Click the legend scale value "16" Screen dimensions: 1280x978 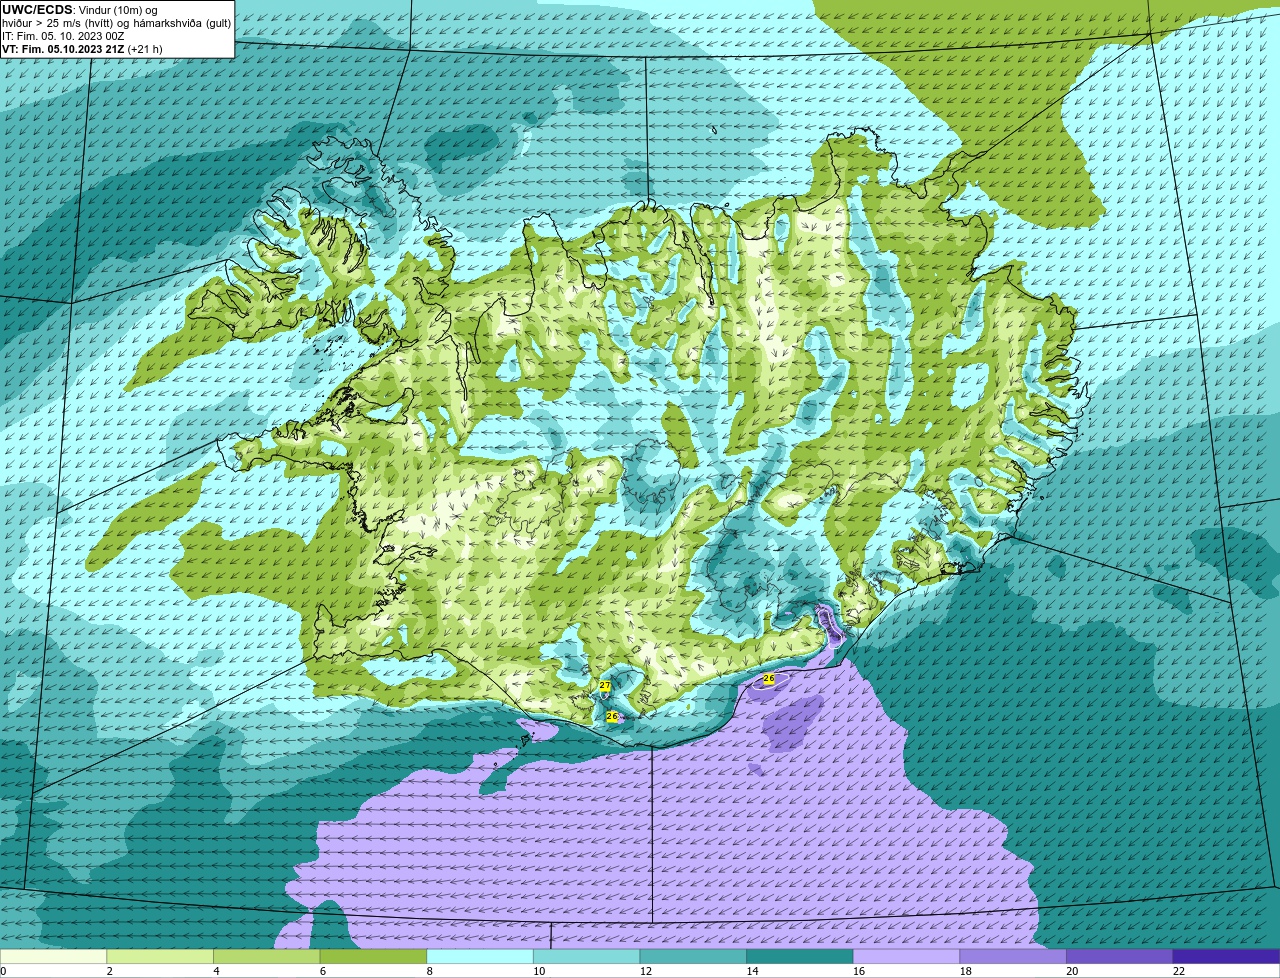click(859, 971)
